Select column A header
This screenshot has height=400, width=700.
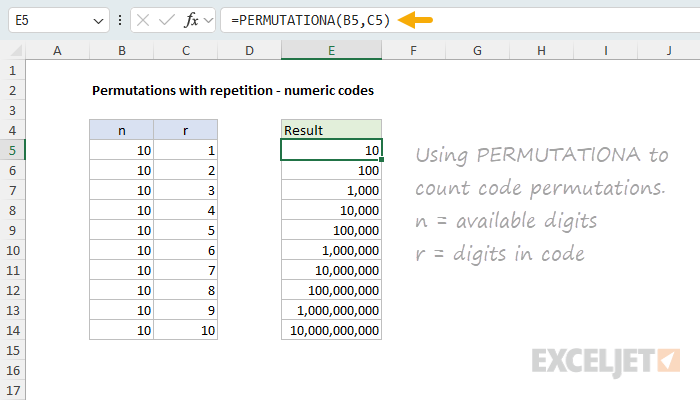[x=57, y=50]
